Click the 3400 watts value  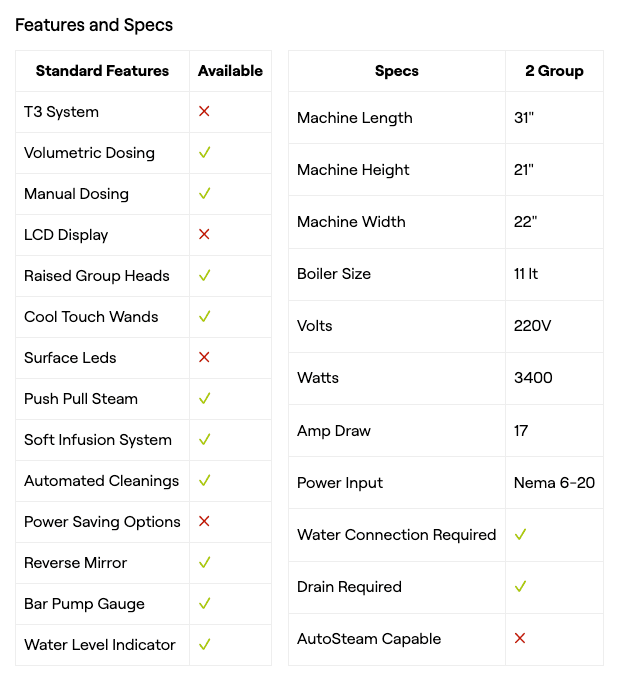pyautogui.click(x=533, y=378)
